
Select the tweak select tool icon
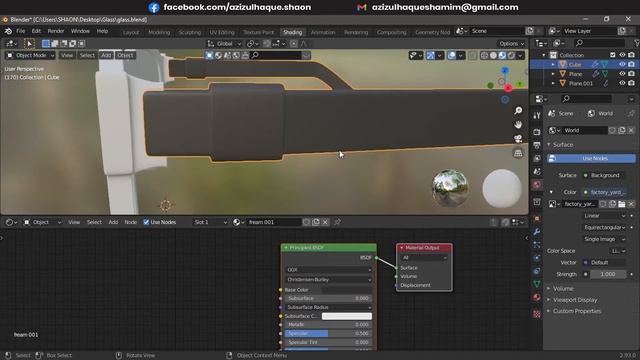pos(29,43)
